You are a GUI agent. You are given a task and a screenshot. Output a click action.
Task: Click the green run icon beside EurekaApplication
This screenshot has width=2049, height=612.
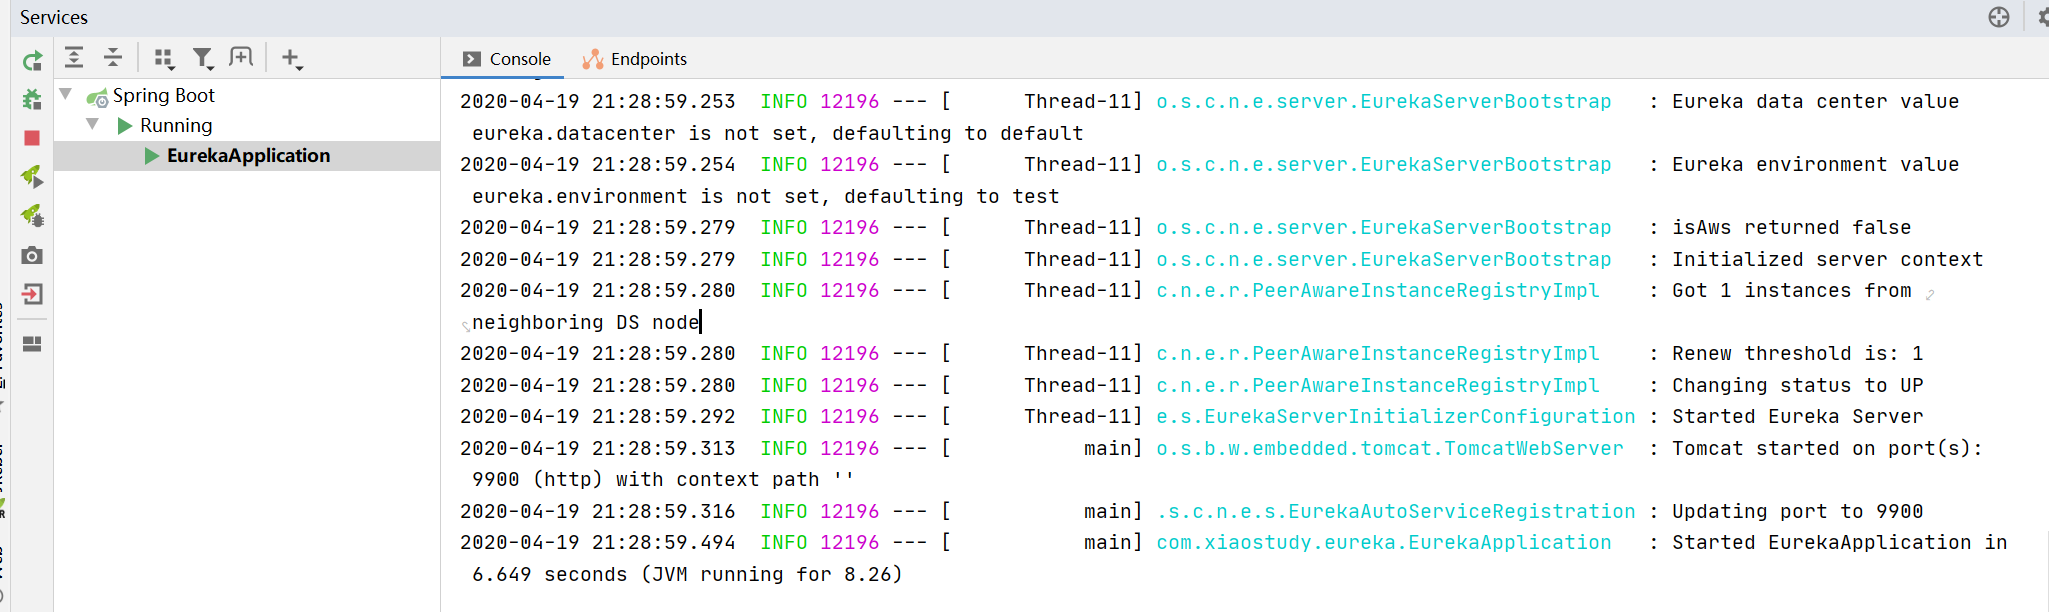tap(152, 156)
